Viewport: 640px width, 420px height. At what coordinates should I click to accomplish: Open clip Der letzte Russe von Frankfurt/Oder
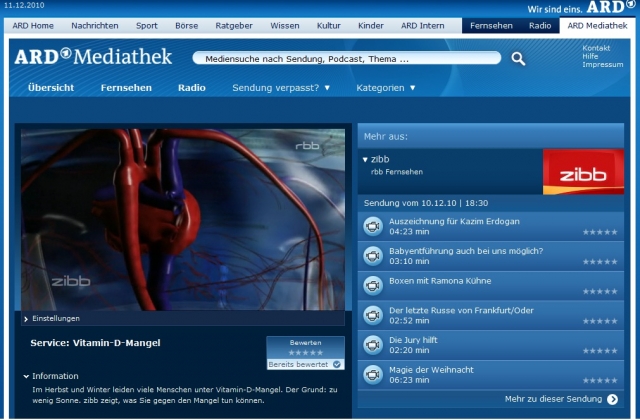461,311
